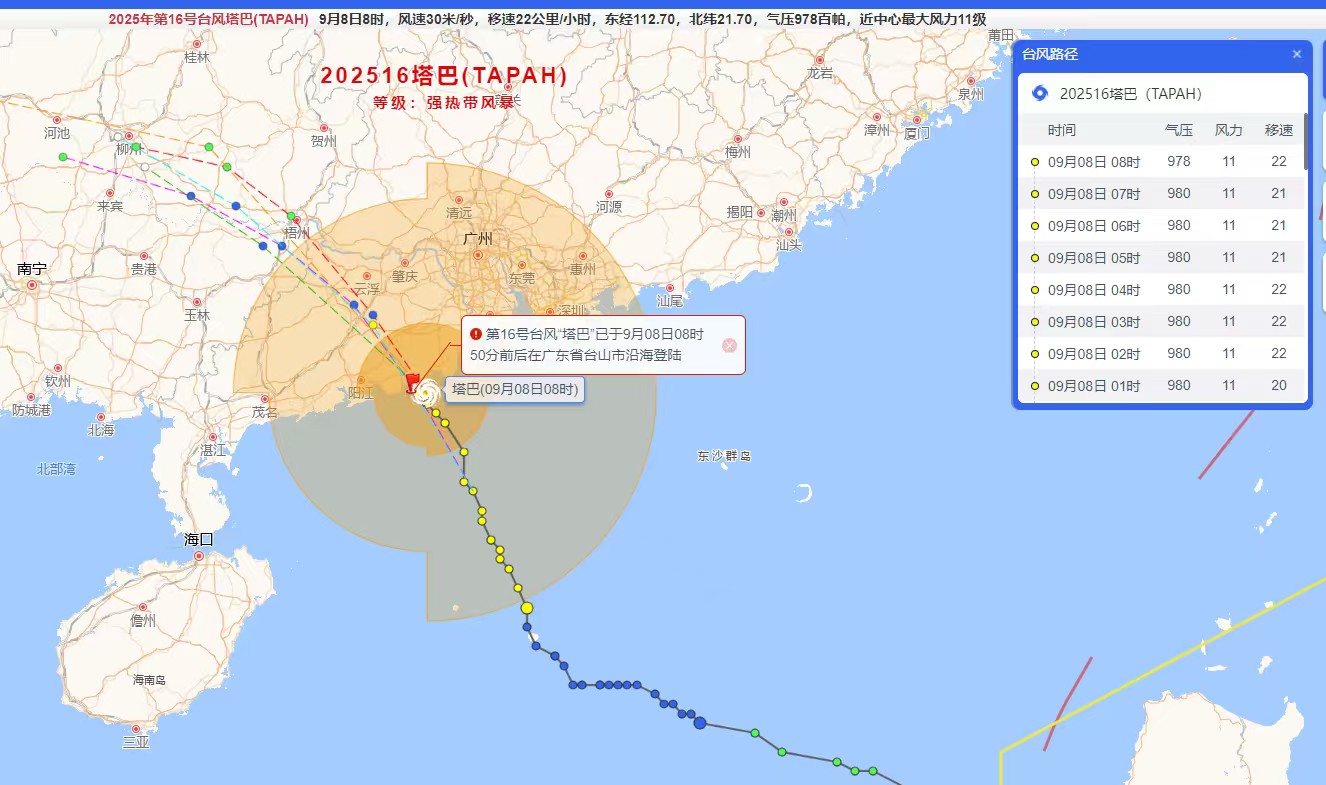1326x785 pixels.
Task: Select the 09月08日 01时 track record
Action: tap(1160, 385)
